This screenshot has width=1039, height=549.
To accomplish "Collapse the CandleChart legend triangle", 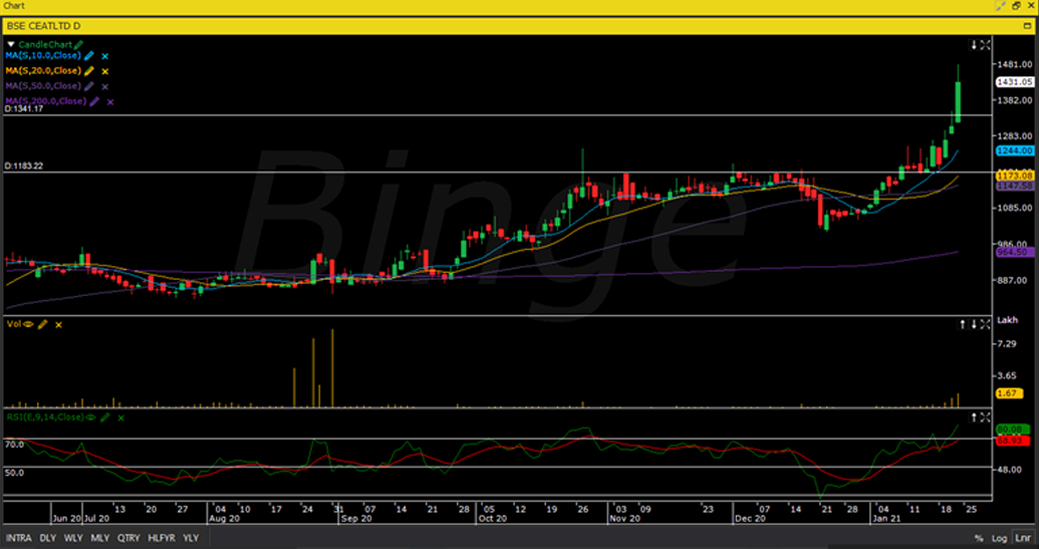I will click(11, 45).
